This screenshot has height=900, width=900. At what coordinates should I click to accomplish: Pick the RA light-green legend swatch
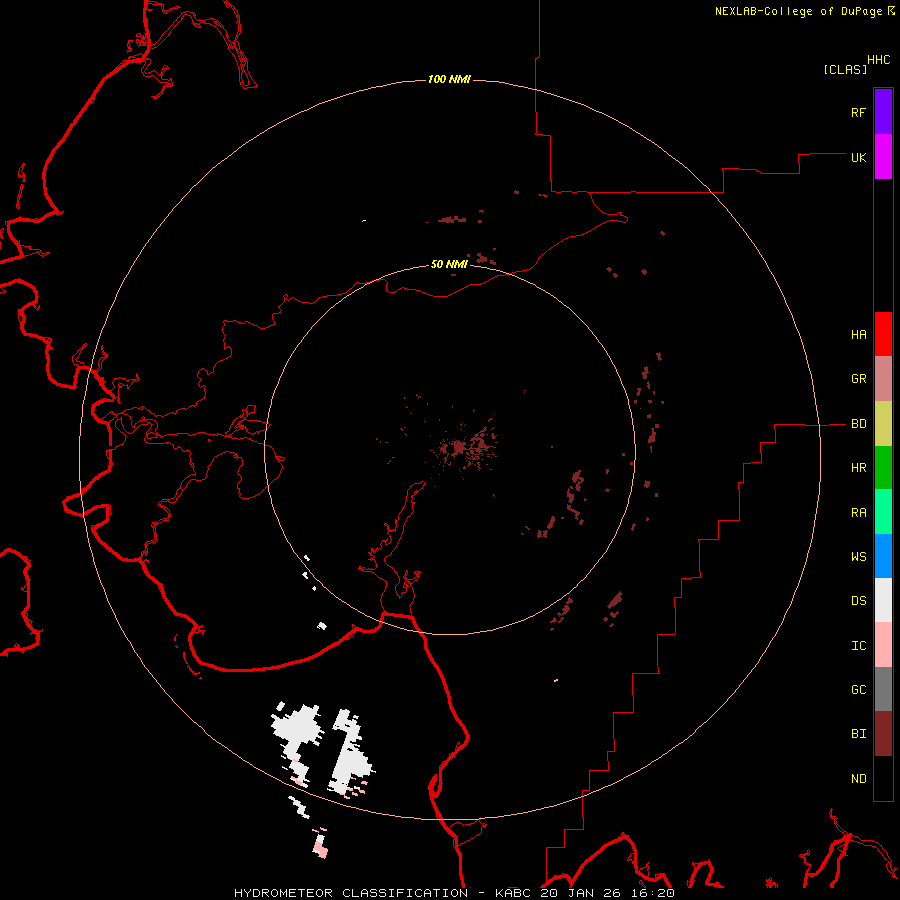pyautogui.click(x=883, y=512)
